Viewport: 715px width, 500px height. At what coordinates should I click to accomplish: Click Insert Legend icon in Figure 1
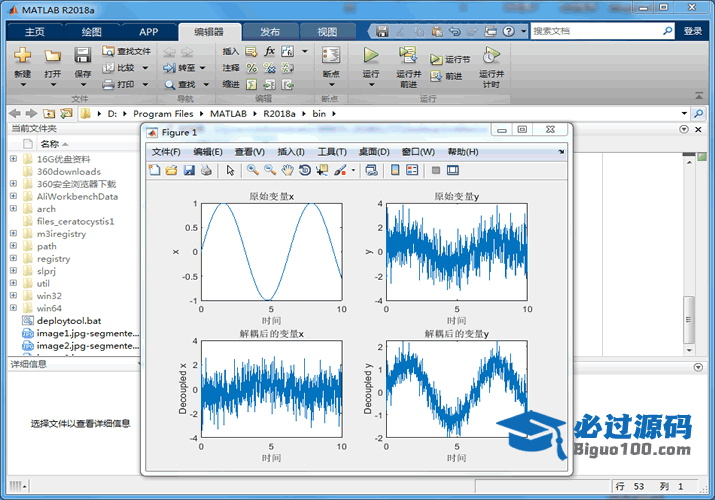[x=412, y=170]
